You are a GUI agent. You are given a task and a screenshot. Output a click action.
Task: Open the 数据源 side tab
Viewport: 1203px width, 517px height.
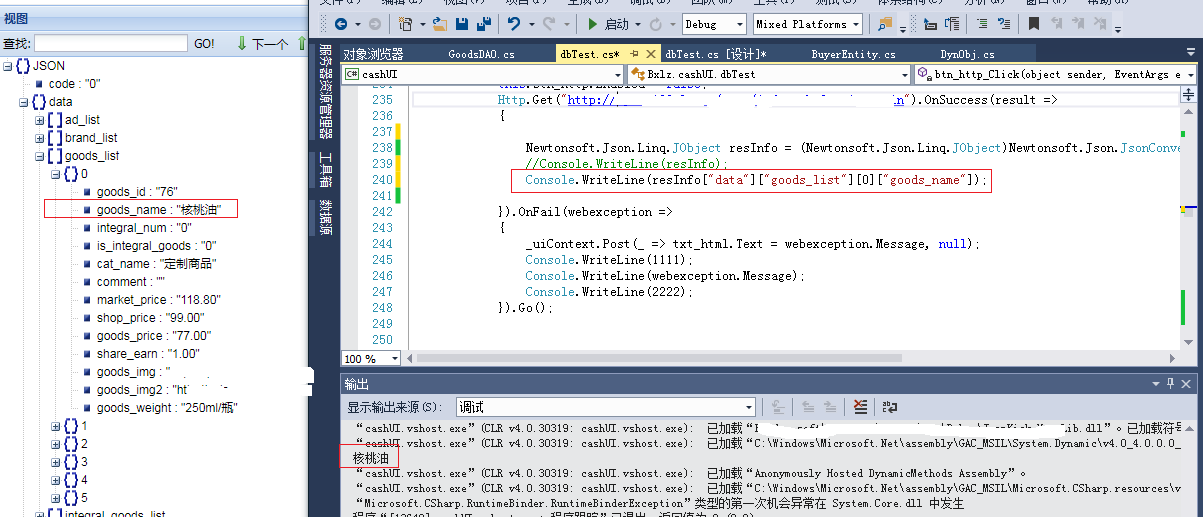click(x=326, y=217)
